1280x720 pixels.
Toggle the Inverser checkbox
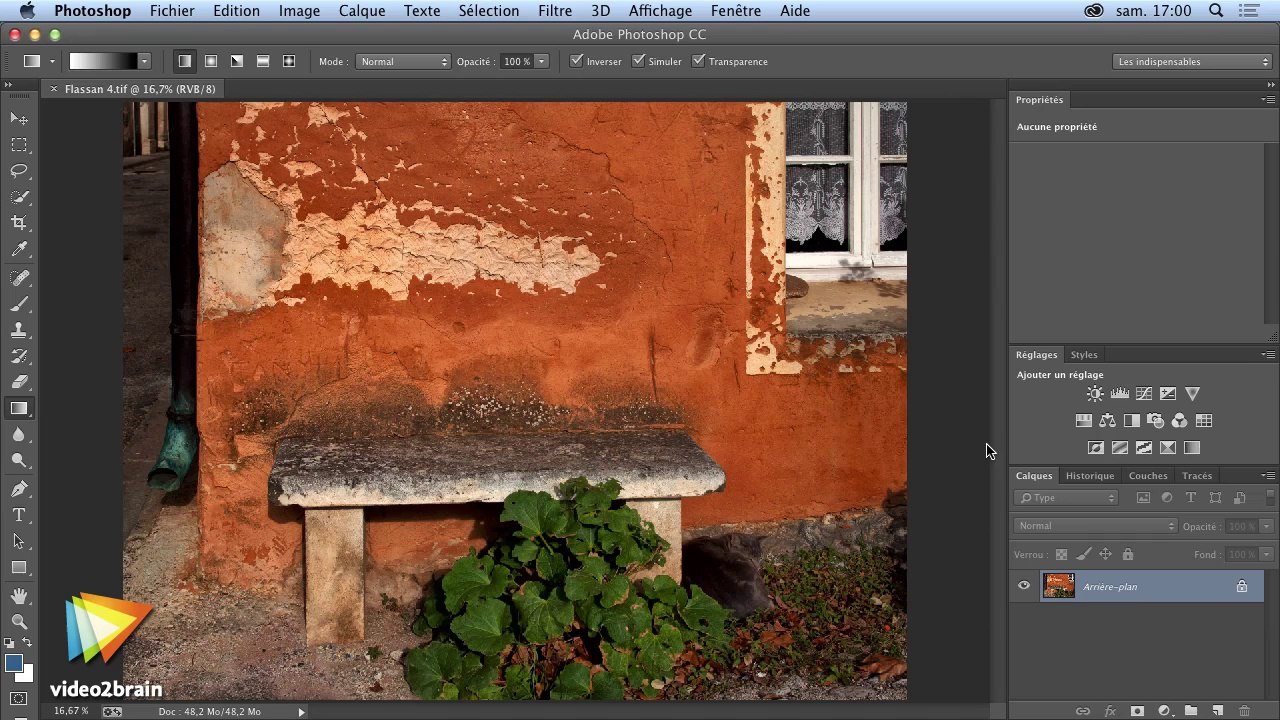576,61
